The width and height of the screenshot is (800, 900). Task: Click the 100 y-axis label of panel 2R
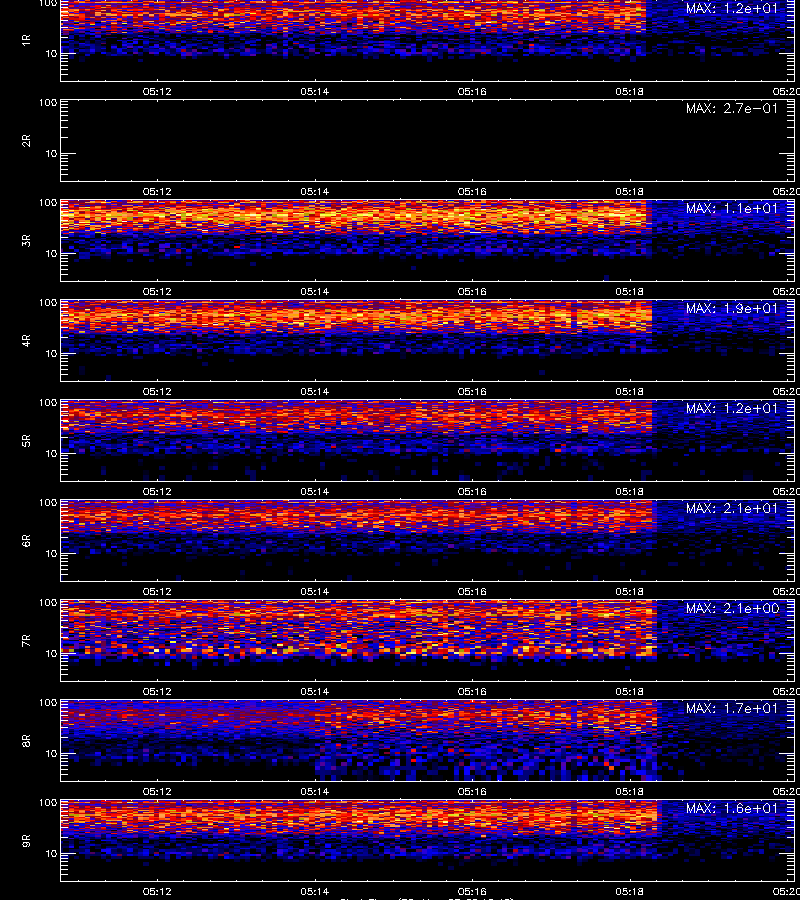tap(48, 103)
